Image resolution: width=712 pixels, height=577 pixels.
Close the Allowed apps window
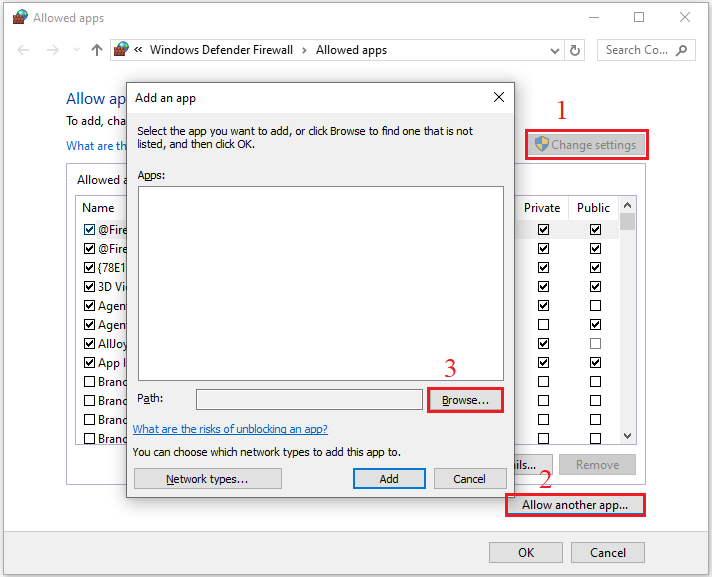(685, 17)
